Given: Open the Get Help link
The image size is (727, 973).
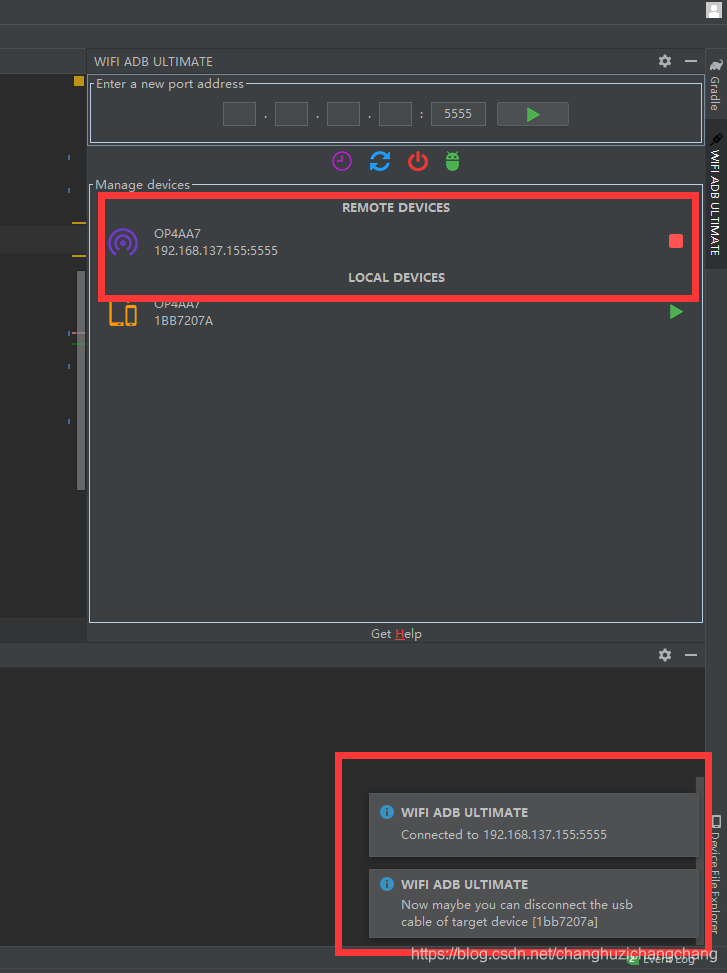Looking at the screenshot, I should (396, 634).
